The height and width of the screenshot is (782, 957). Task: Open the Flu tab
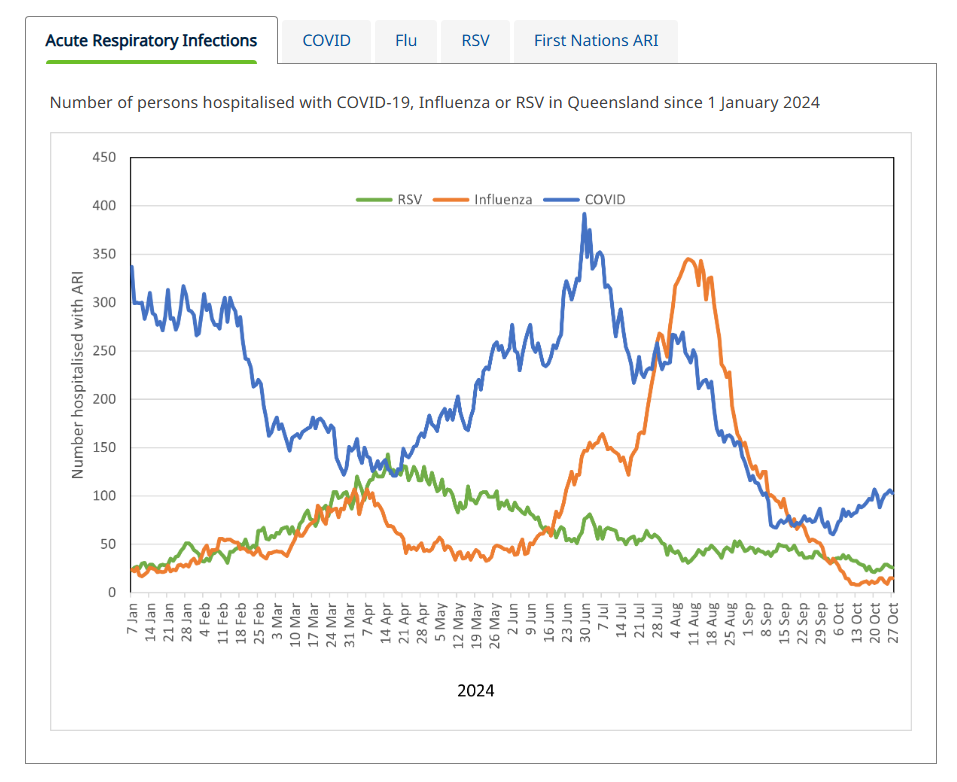[x=405, y=41]
